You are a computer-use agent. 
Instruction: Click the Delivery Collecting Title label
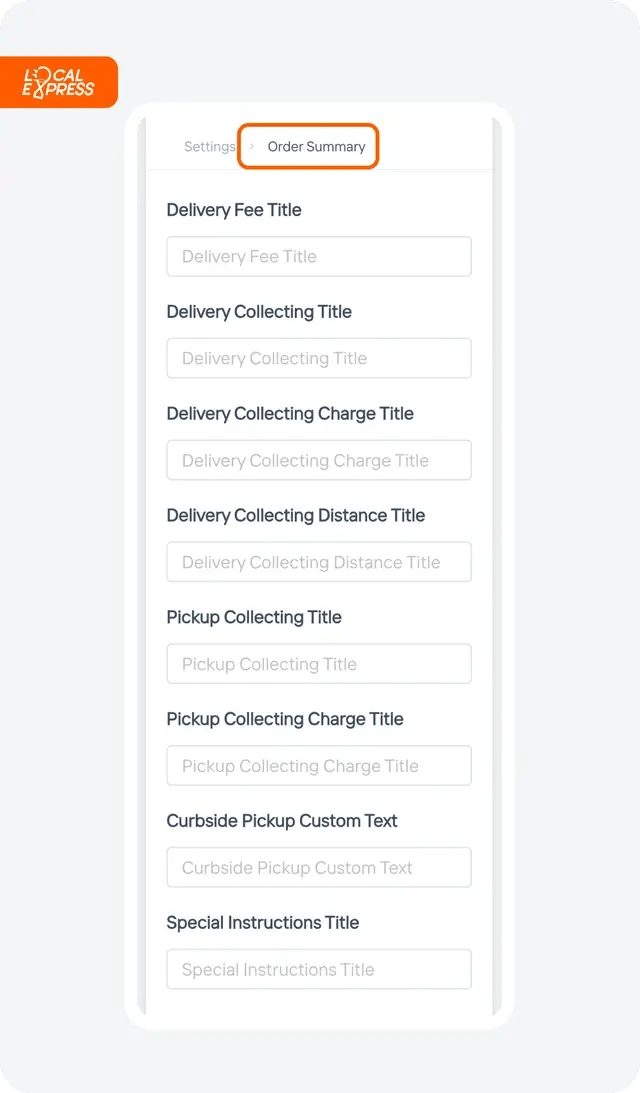pyautogui.click(x=259, y=312)
